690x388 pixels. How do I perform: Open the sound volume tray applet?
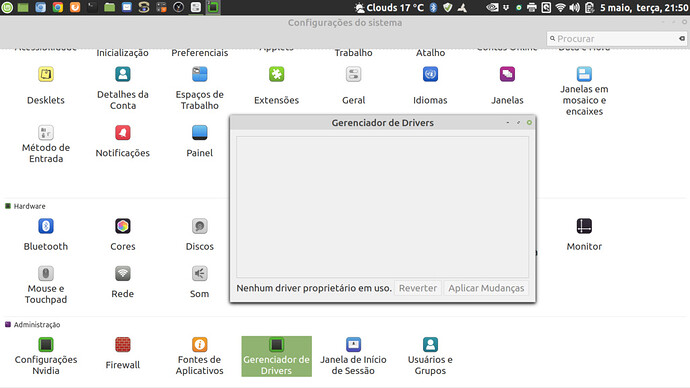[574, 7]
